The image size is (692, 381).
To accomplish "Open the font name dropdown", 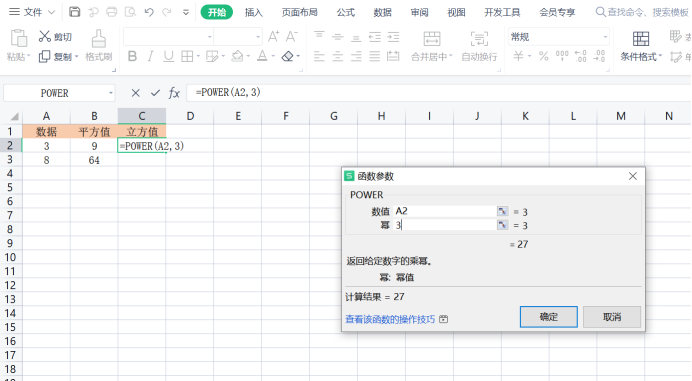I will pyautogui.click(x=210, y=37).
